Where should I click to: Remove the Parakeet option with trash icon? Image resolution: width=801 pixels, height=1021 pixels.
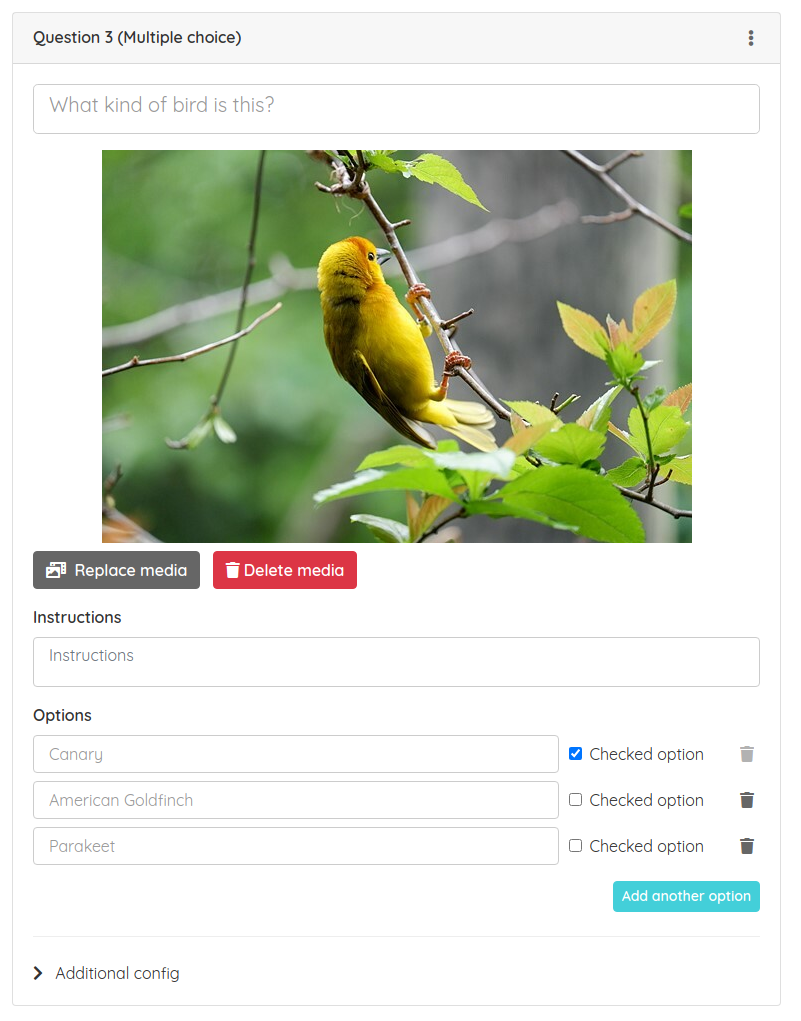pyautogui.click(x=747, y=846)
